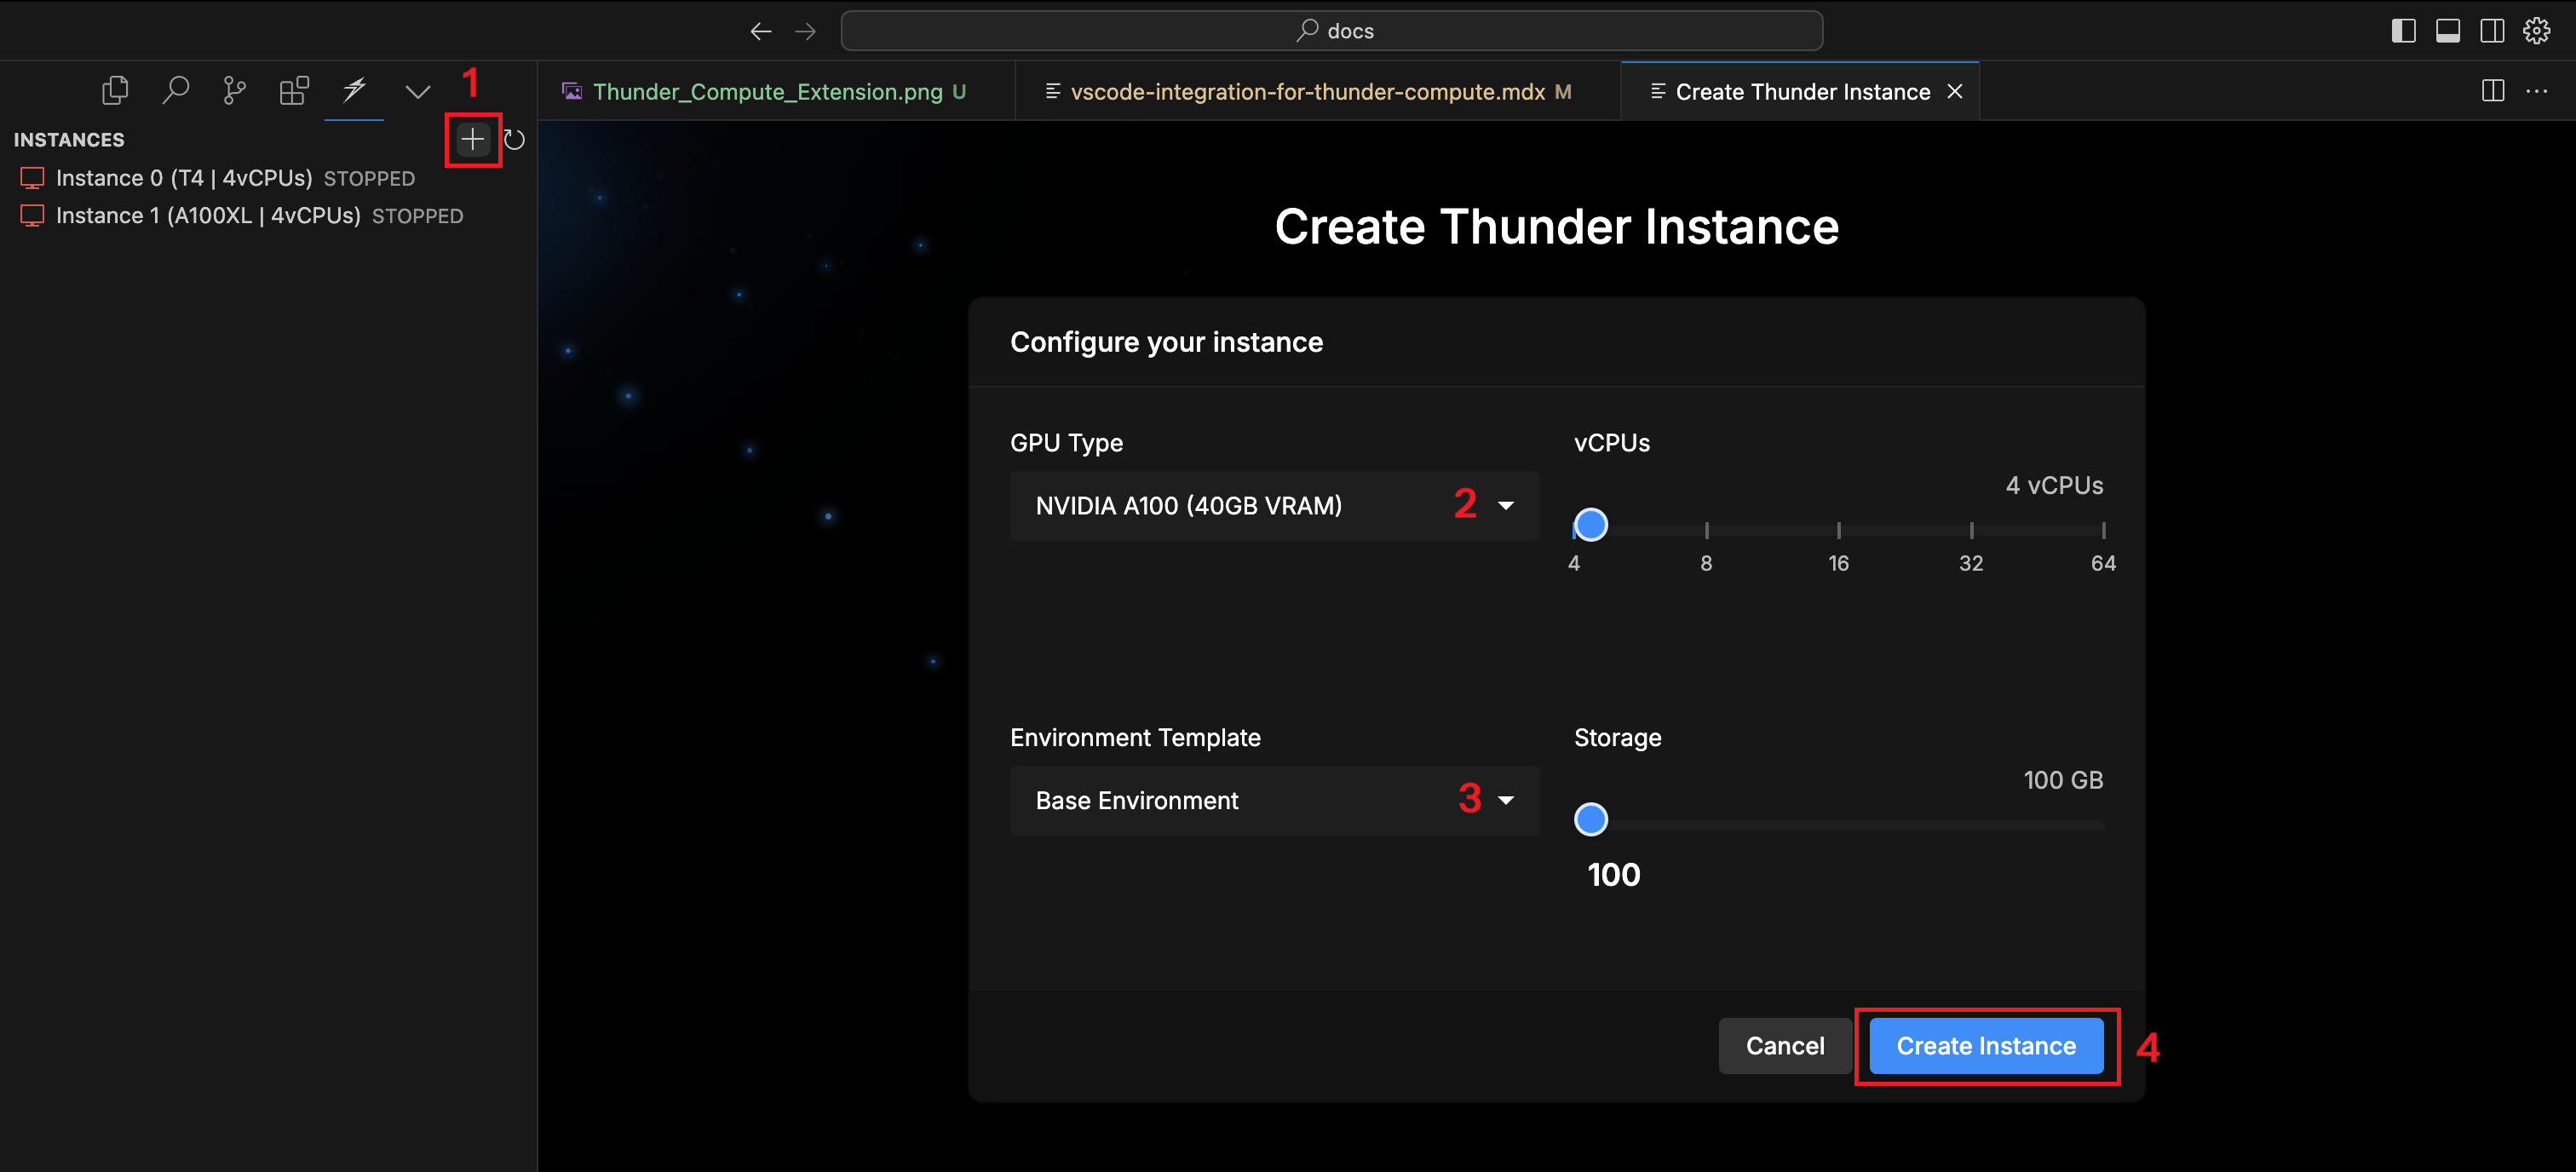Click the '100 GB' storage label
2576x1172 pixels.
[2063, 781]
